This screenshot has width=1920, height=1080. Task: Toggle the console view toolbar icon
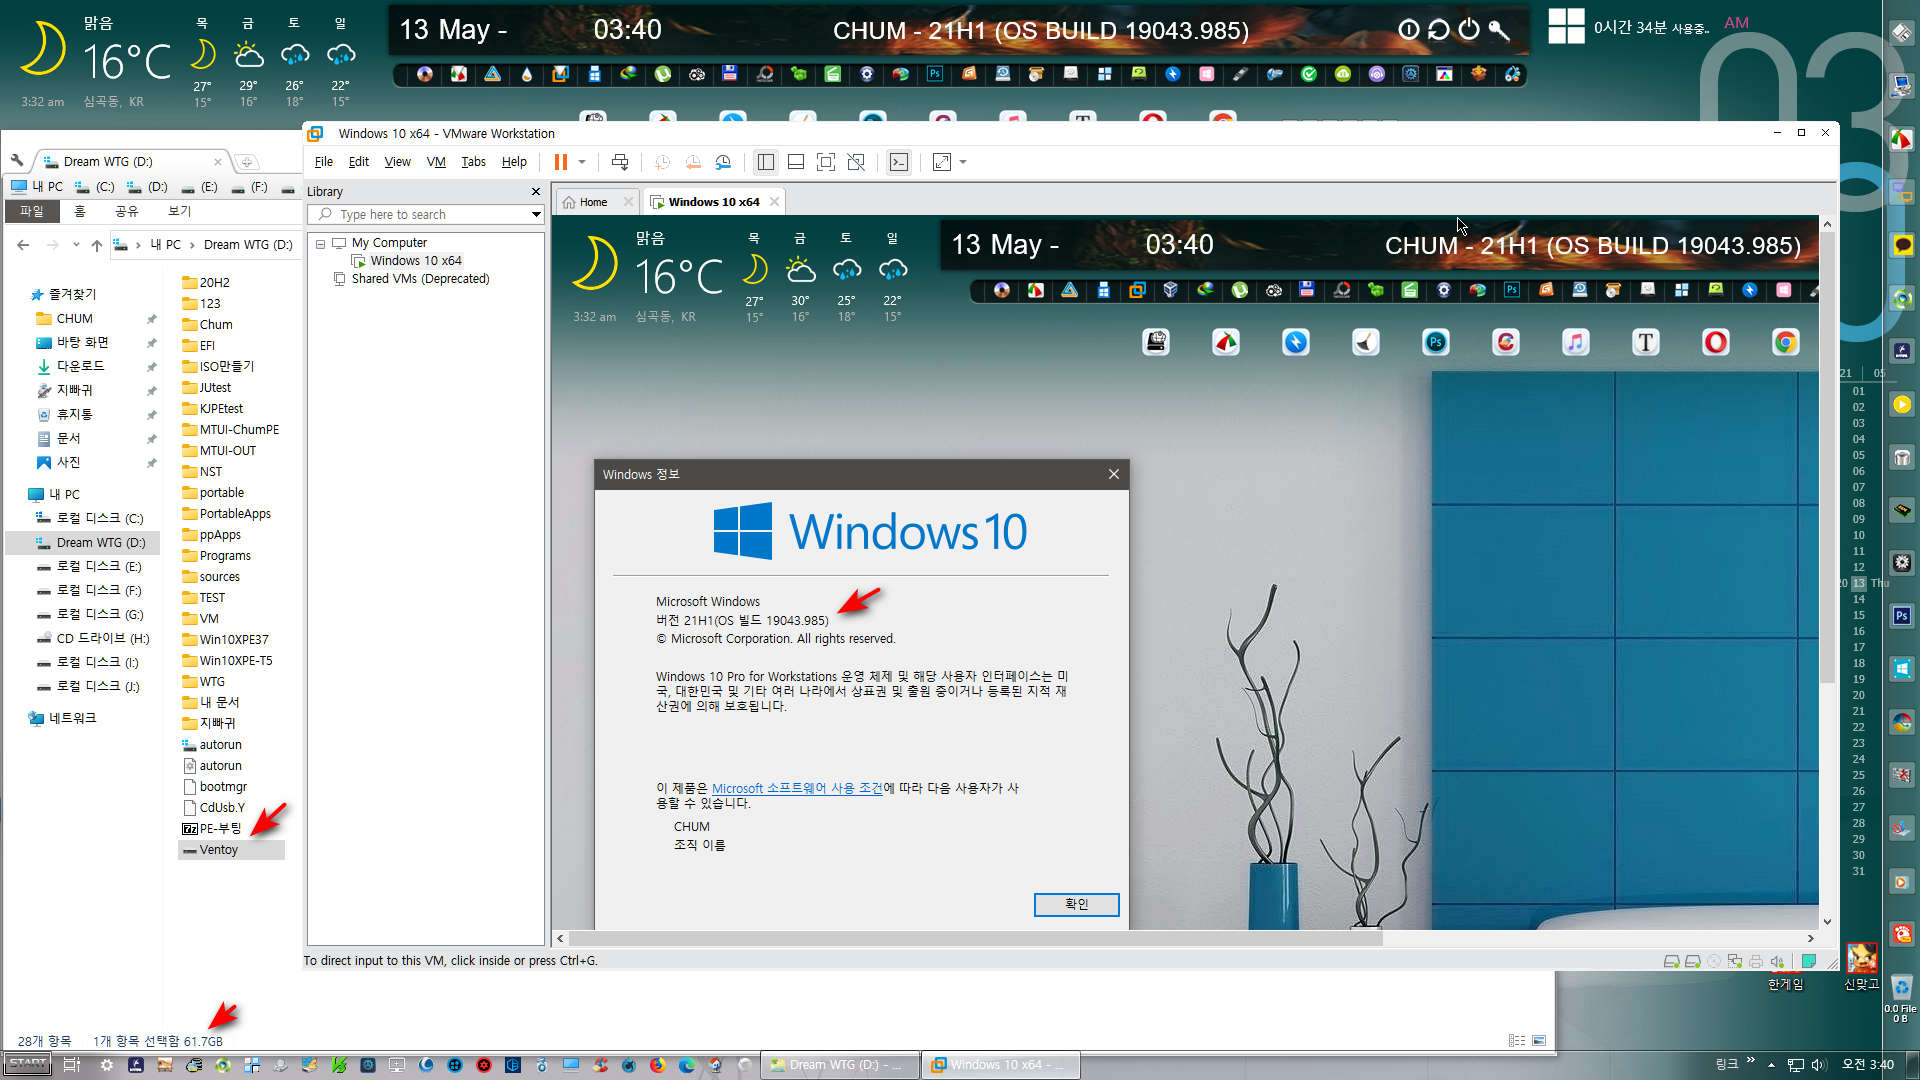point(899,162)
